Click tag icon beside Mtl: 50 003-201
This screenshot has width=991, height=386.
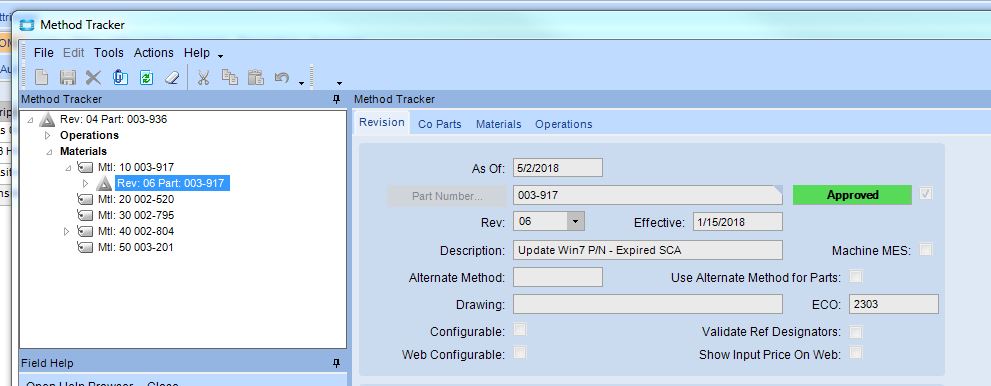[x=85, y=248]
